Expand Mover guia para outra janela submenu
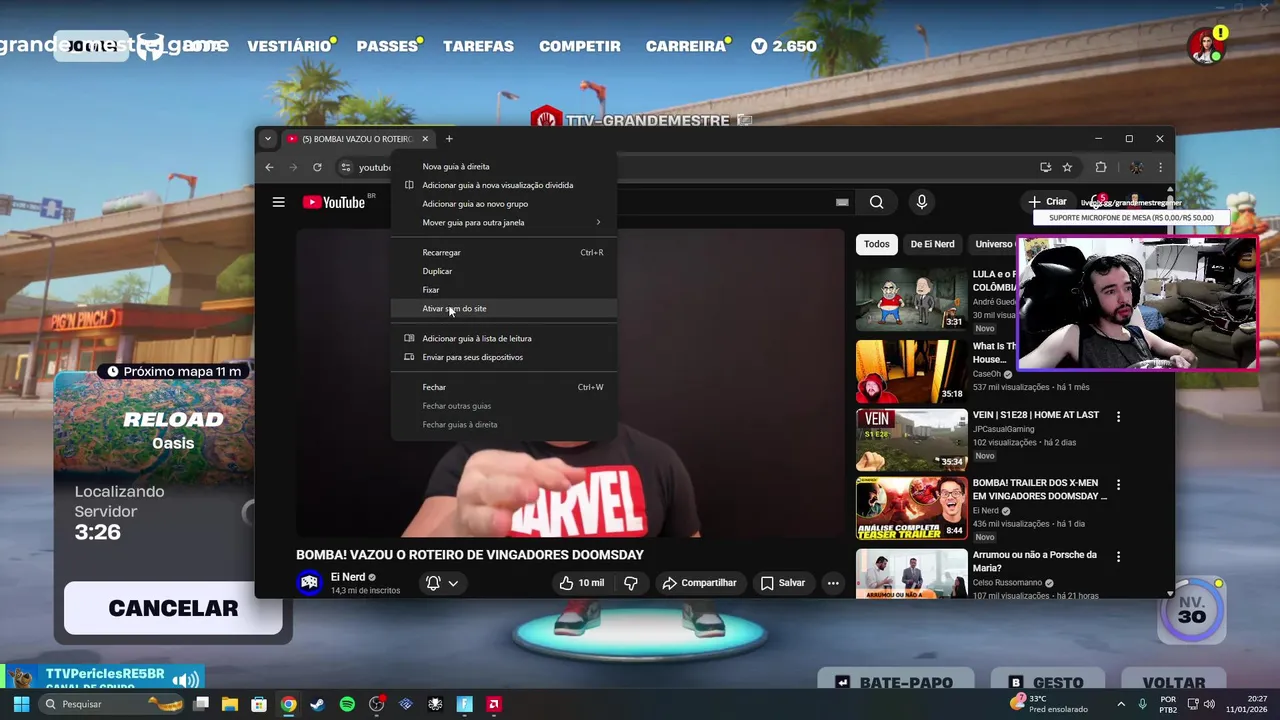The width and height of the screenshot is (1280, 720). click(x=504, y=222)
